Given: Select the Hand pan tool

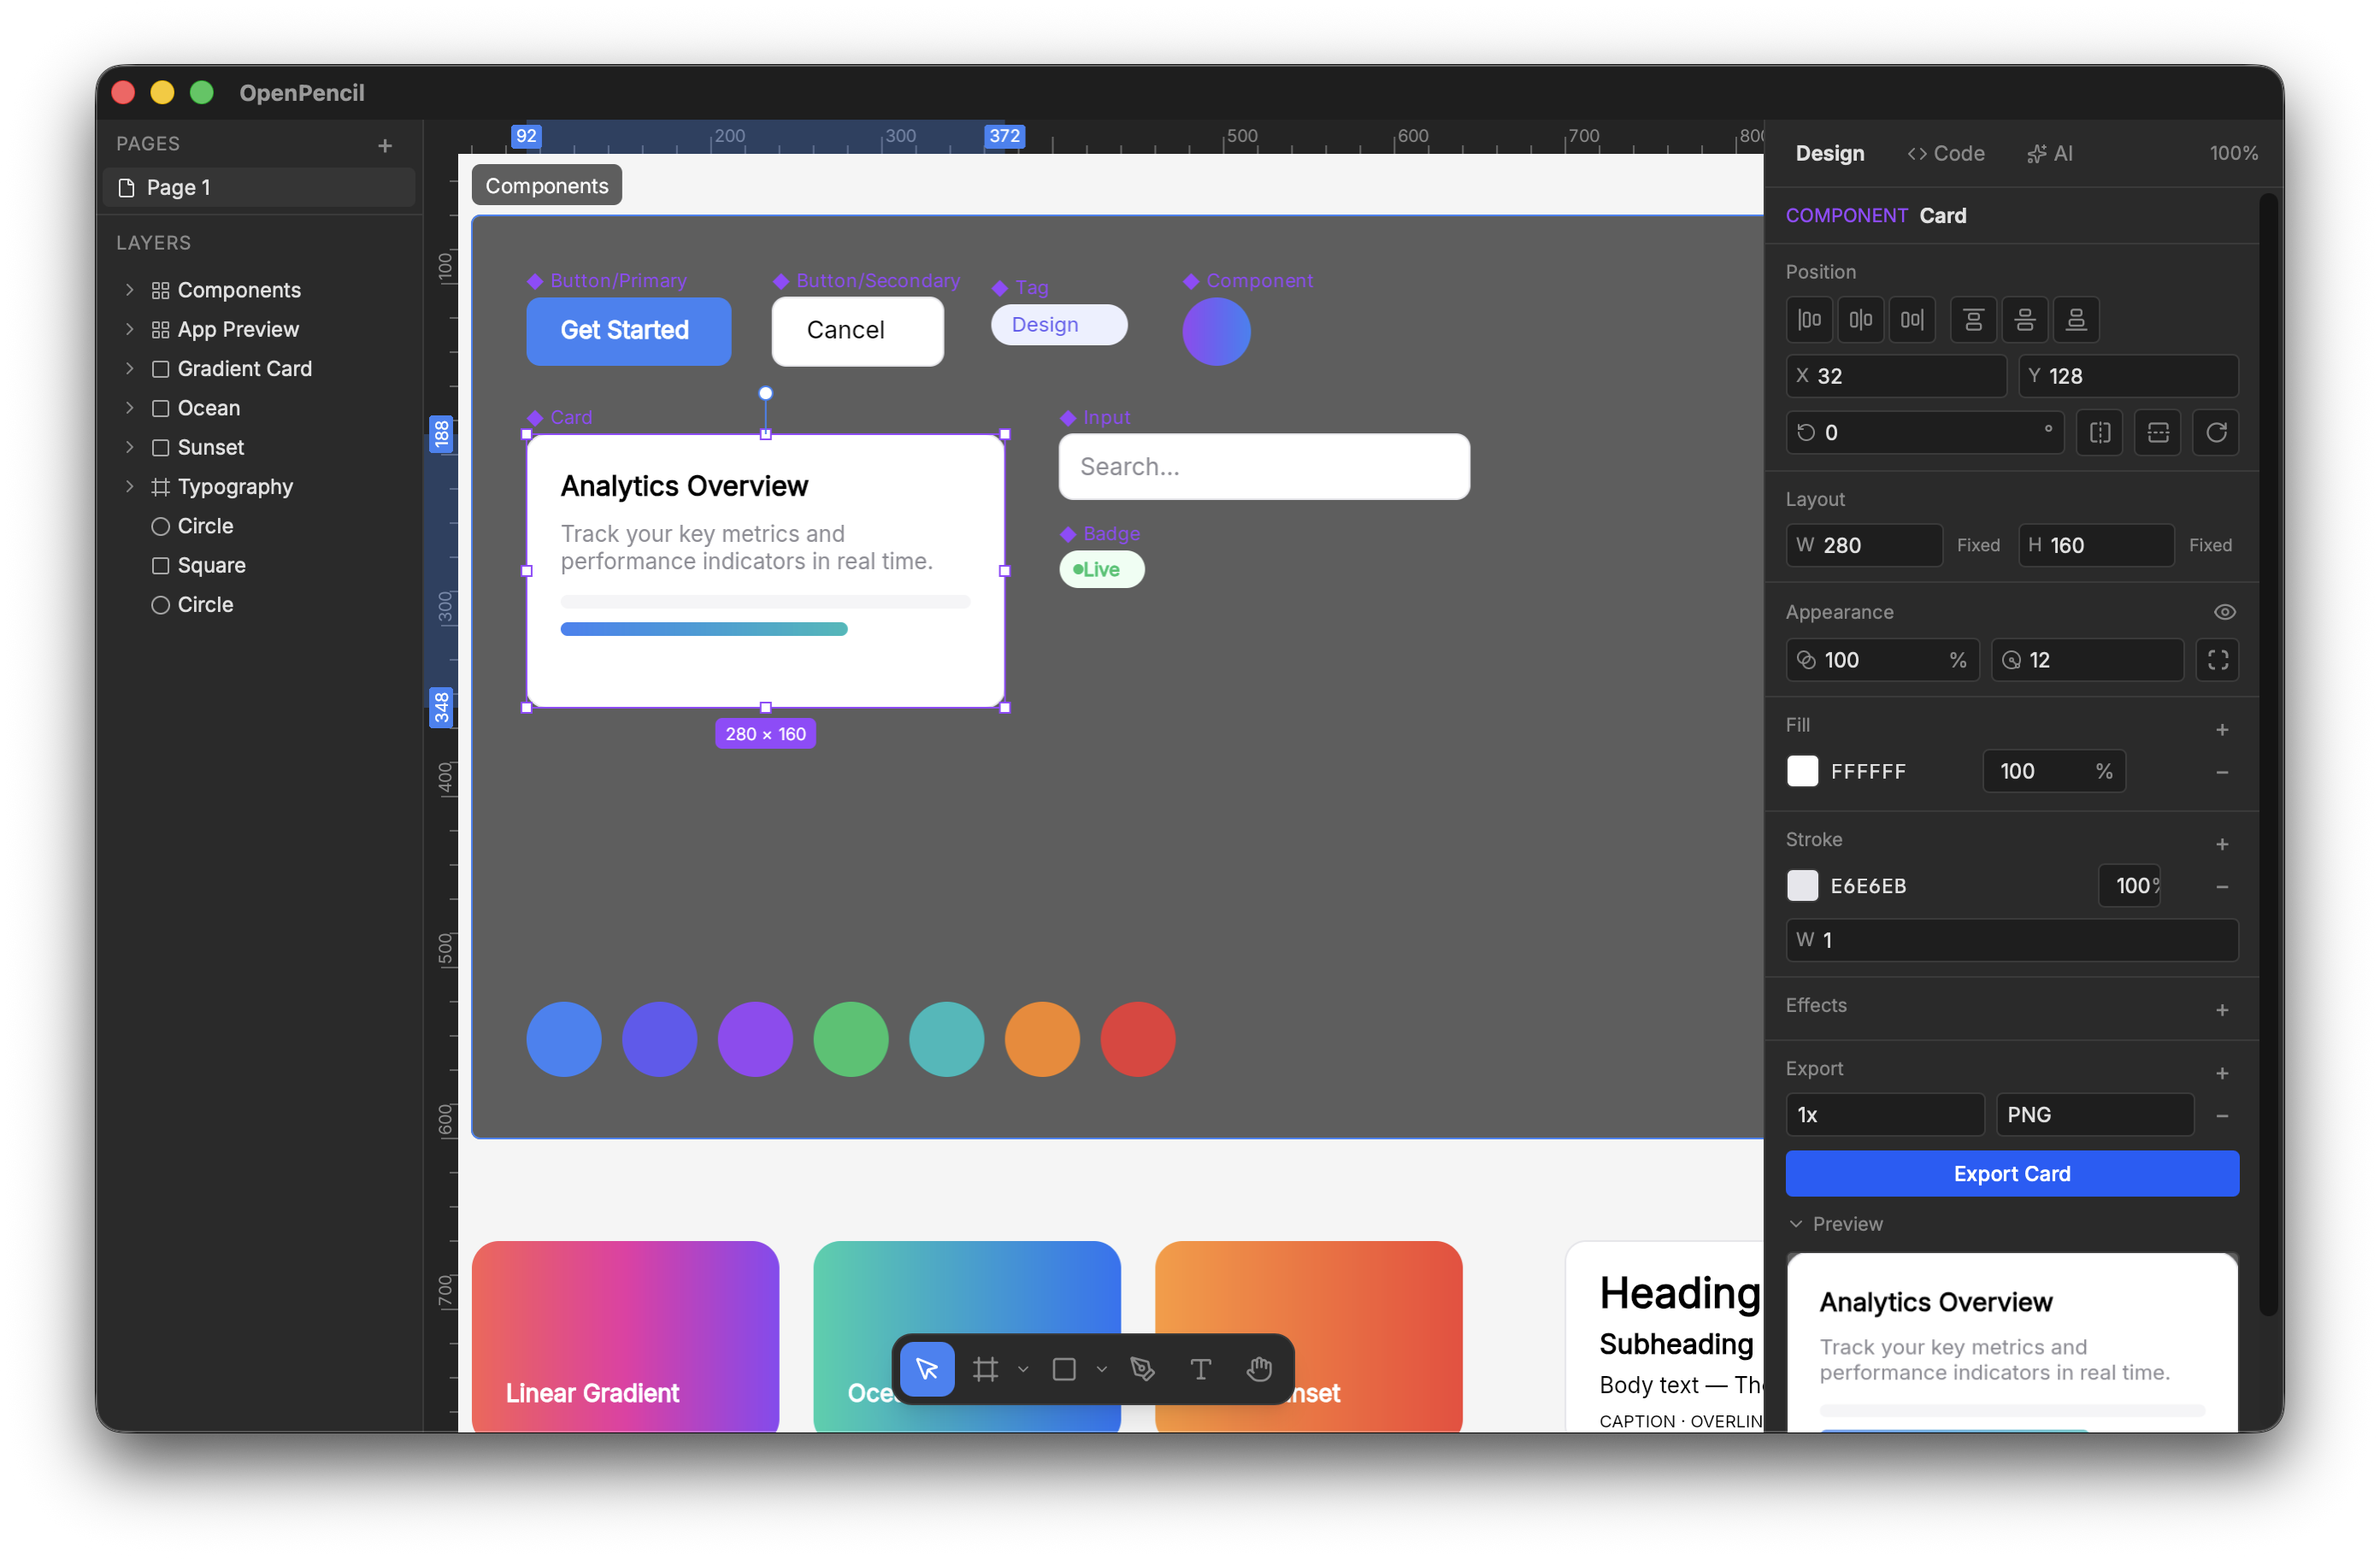Looking at the screenshot, I should pos(1259,1368).
